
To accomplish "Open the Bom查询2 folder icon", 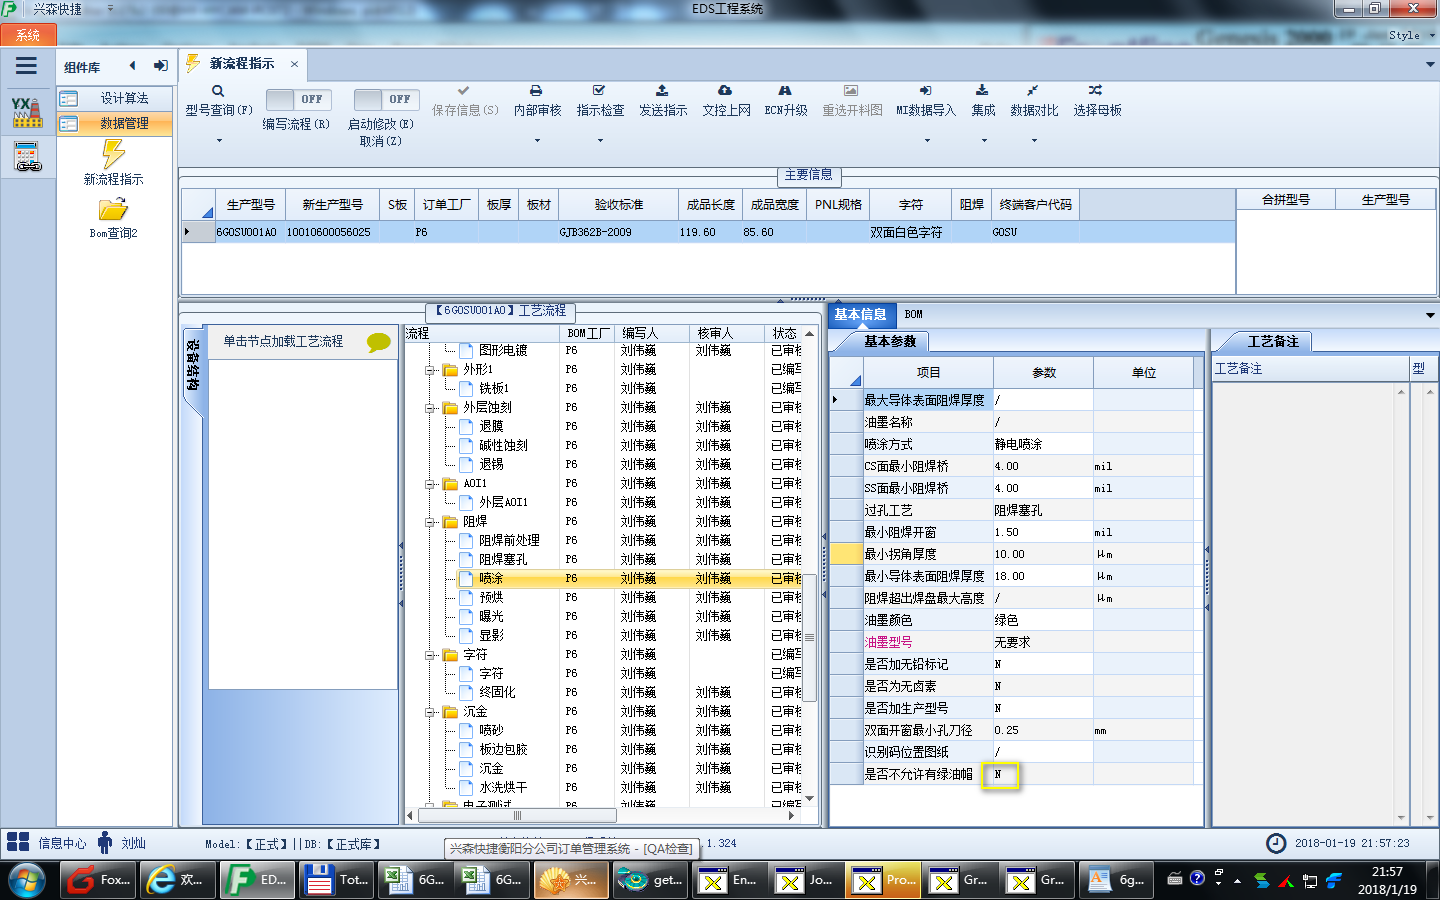I will coord(113,209).
